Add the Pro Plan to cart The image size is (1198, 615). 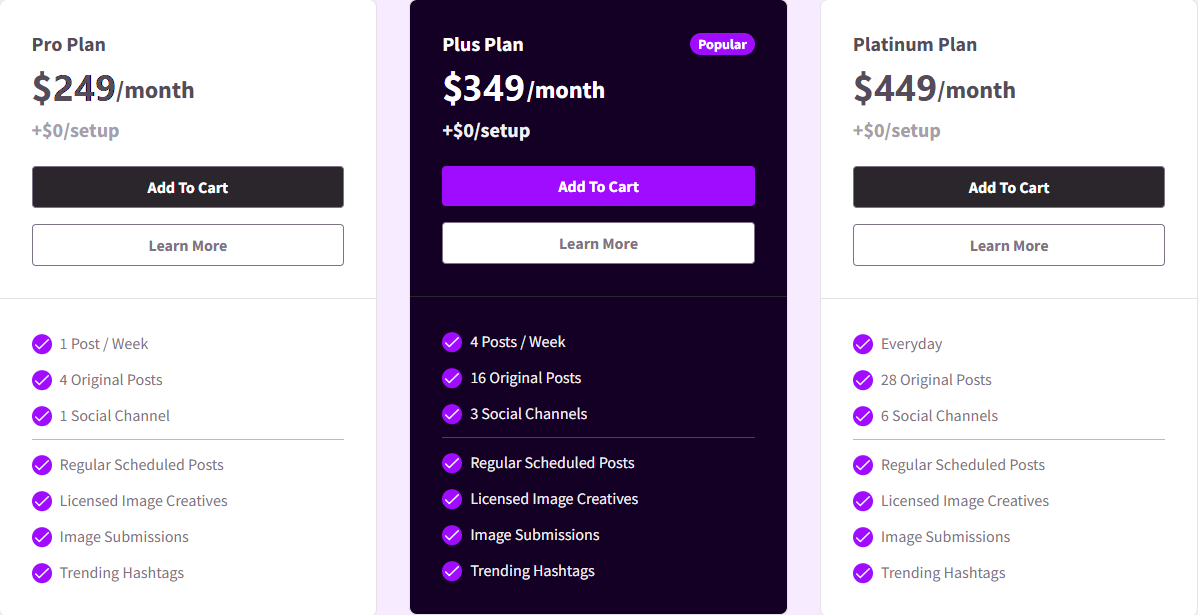(188, 187)
